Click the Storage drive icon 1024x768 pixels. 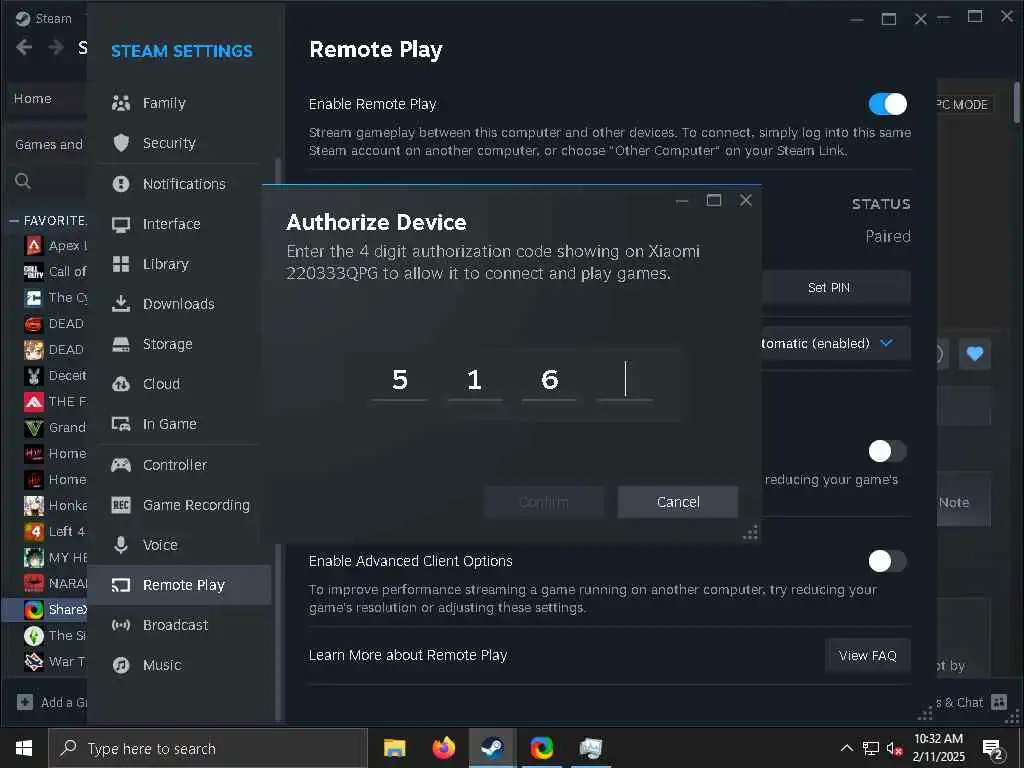[121, 344]
